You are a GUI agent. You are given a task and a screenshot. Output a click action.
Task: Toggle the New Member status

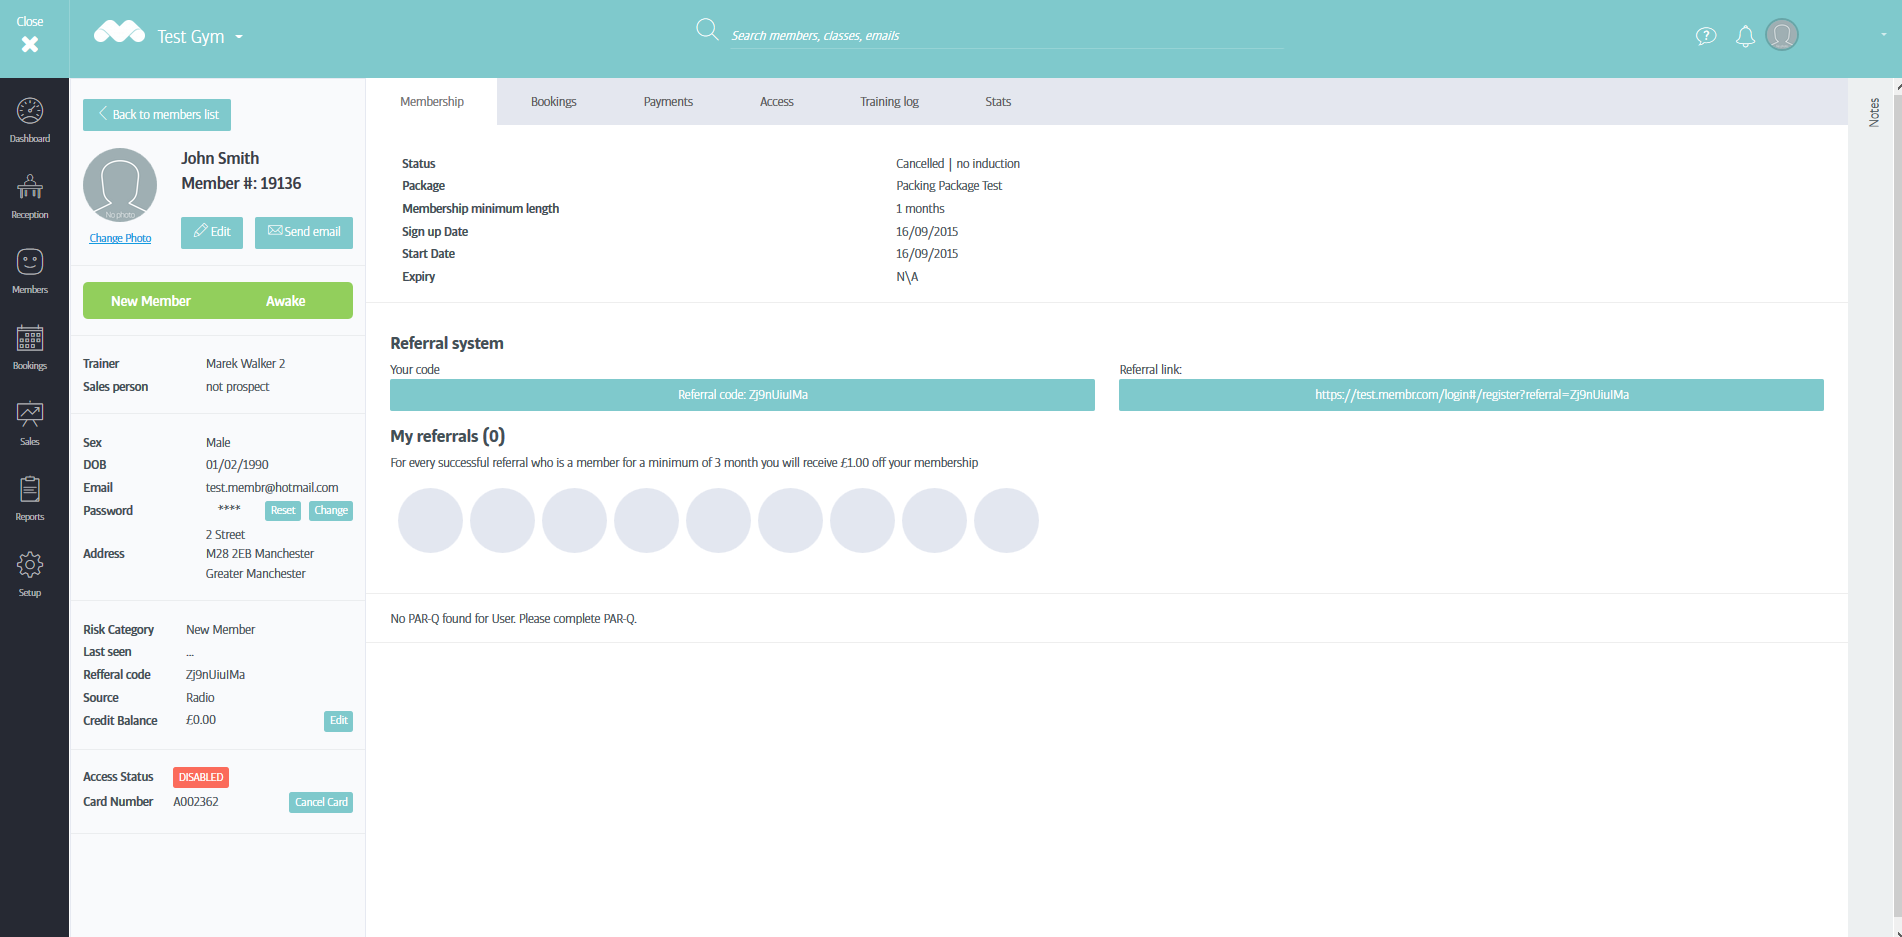click(x=151, y=301)
